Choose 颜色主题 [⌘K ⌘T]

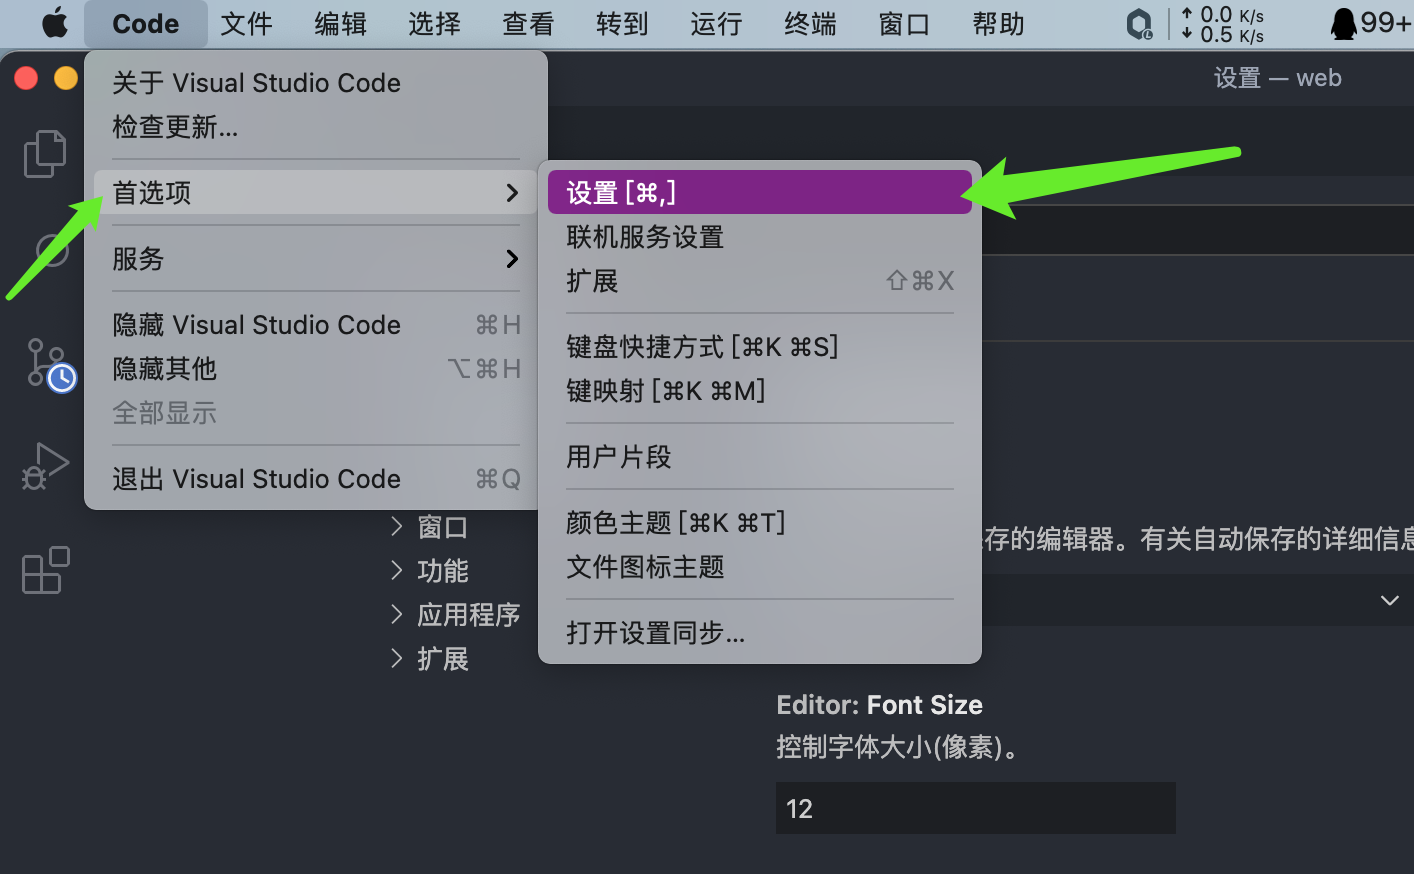760,523
